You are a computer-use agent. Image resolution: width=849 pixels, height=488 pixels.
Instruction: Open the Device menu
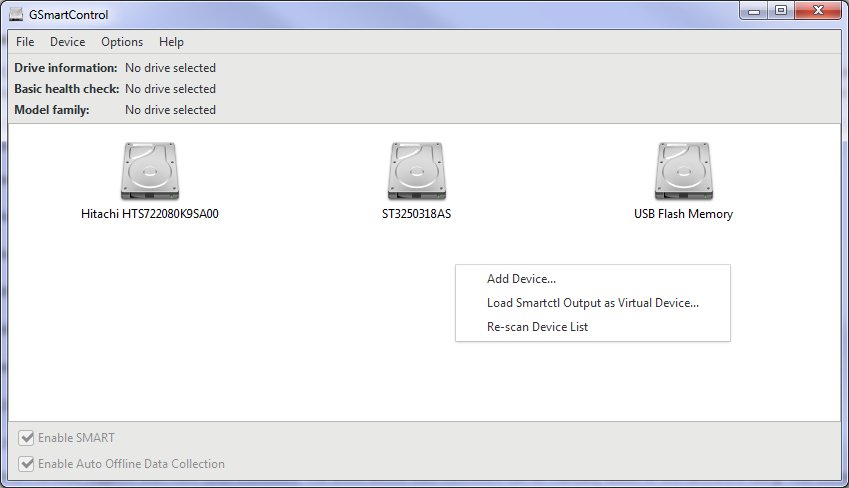pos(68,42)
